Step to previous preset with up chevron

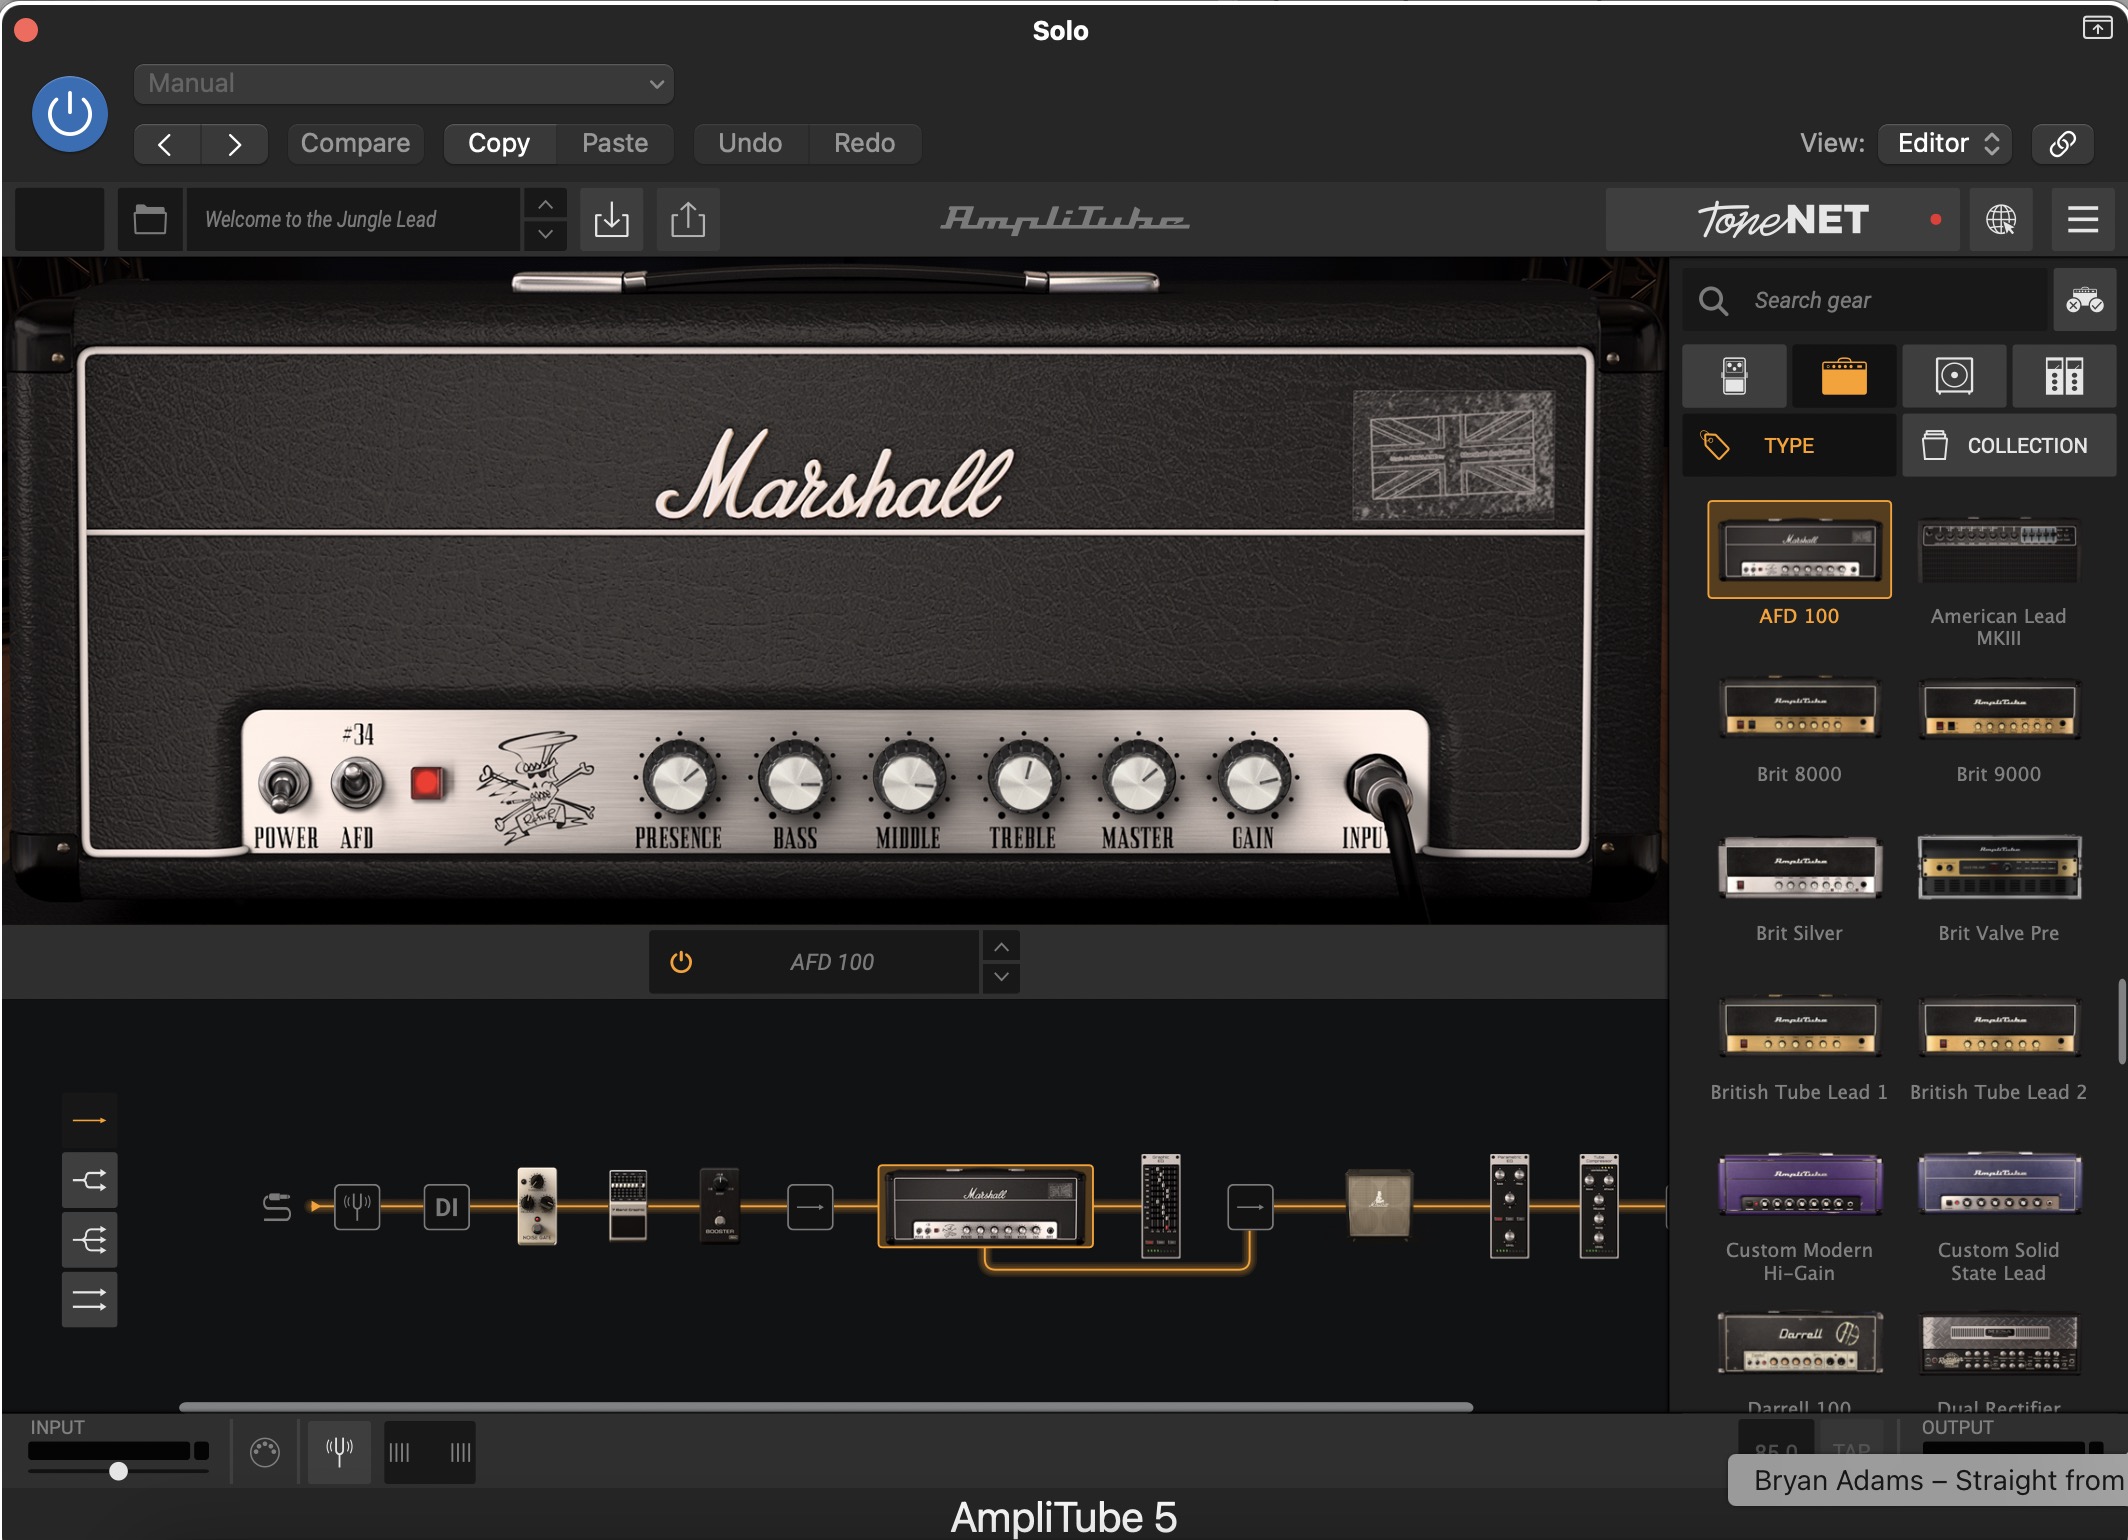(545, 204)
